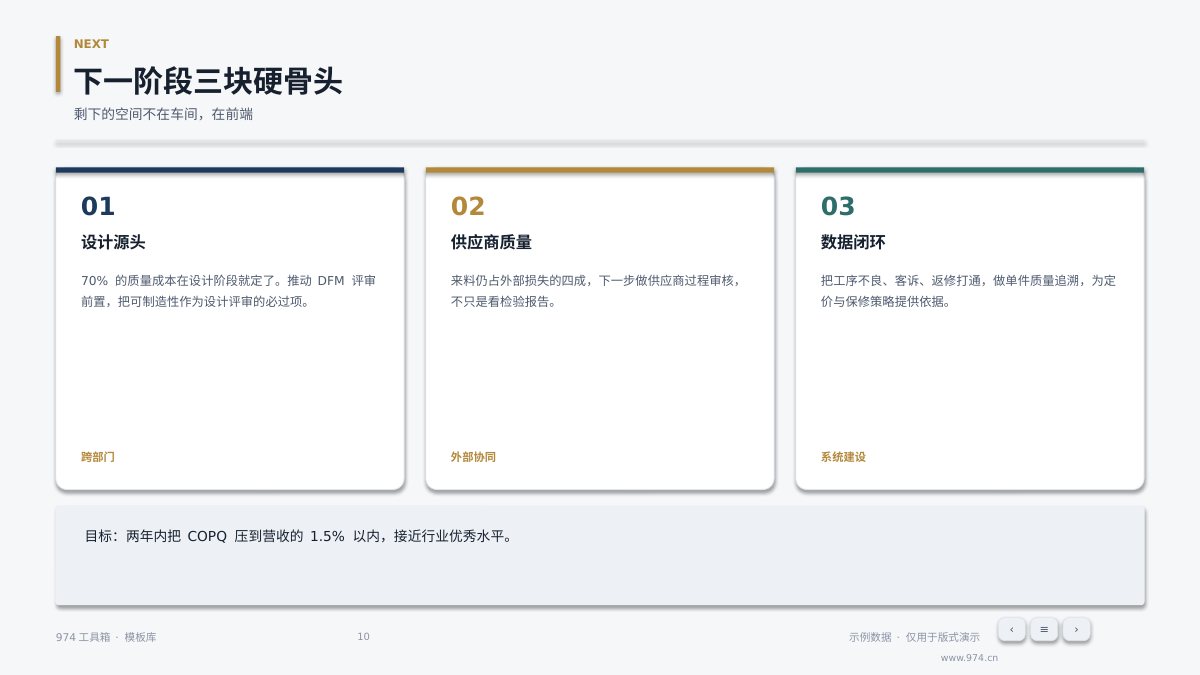The image size is (1200, 675).
Task: Select the 跨部门 tag
Action: [98, 457]
